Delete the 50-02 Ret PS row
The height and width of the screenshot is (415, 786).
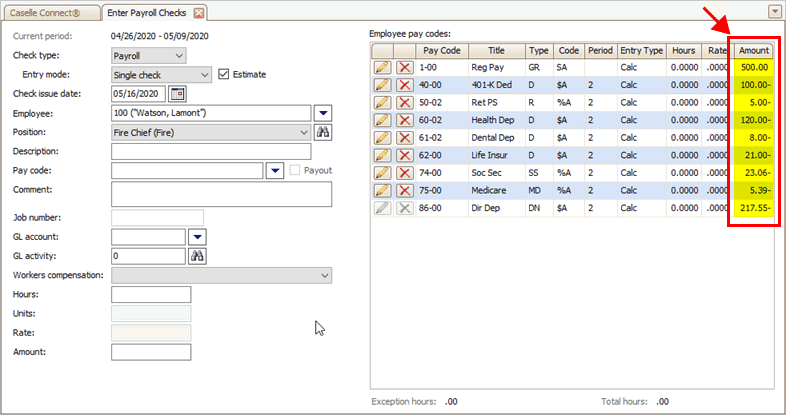click(405, 102)
